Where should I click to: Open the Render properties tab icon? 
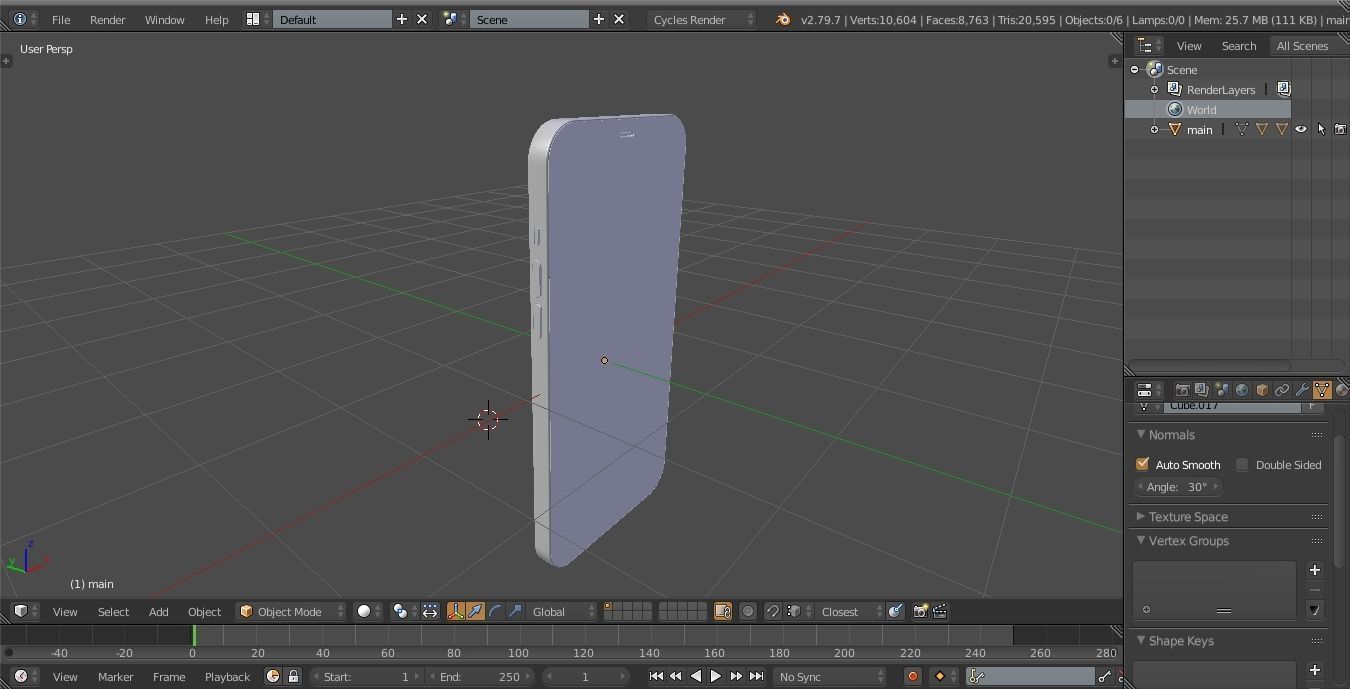tap(1182, 390)
